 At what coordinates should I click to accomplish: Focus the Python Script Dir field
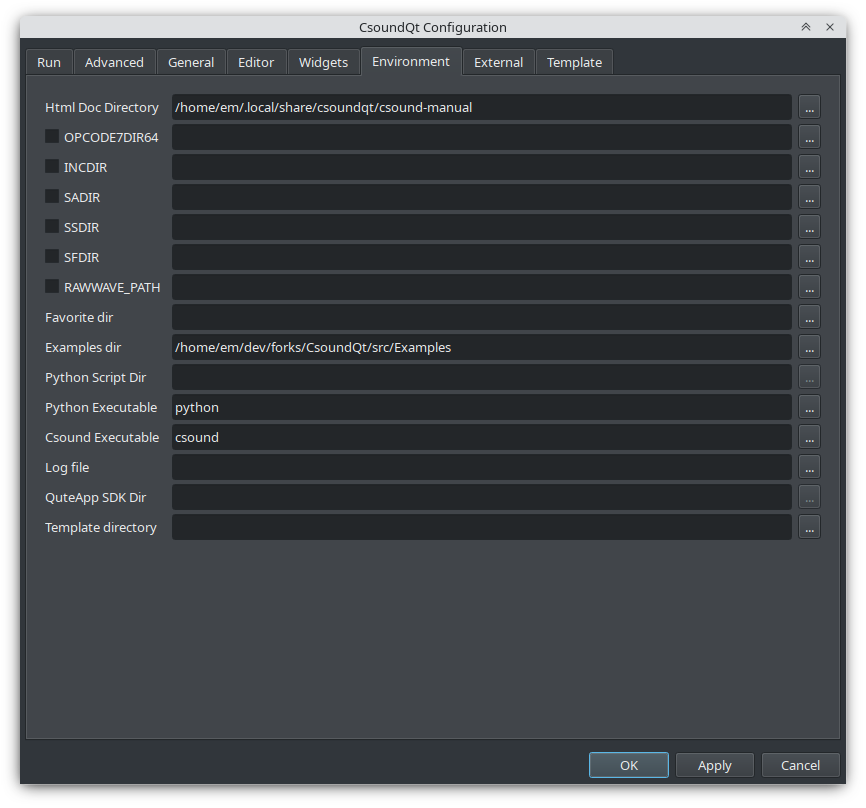pyautogui.click(x=482, y=377)
